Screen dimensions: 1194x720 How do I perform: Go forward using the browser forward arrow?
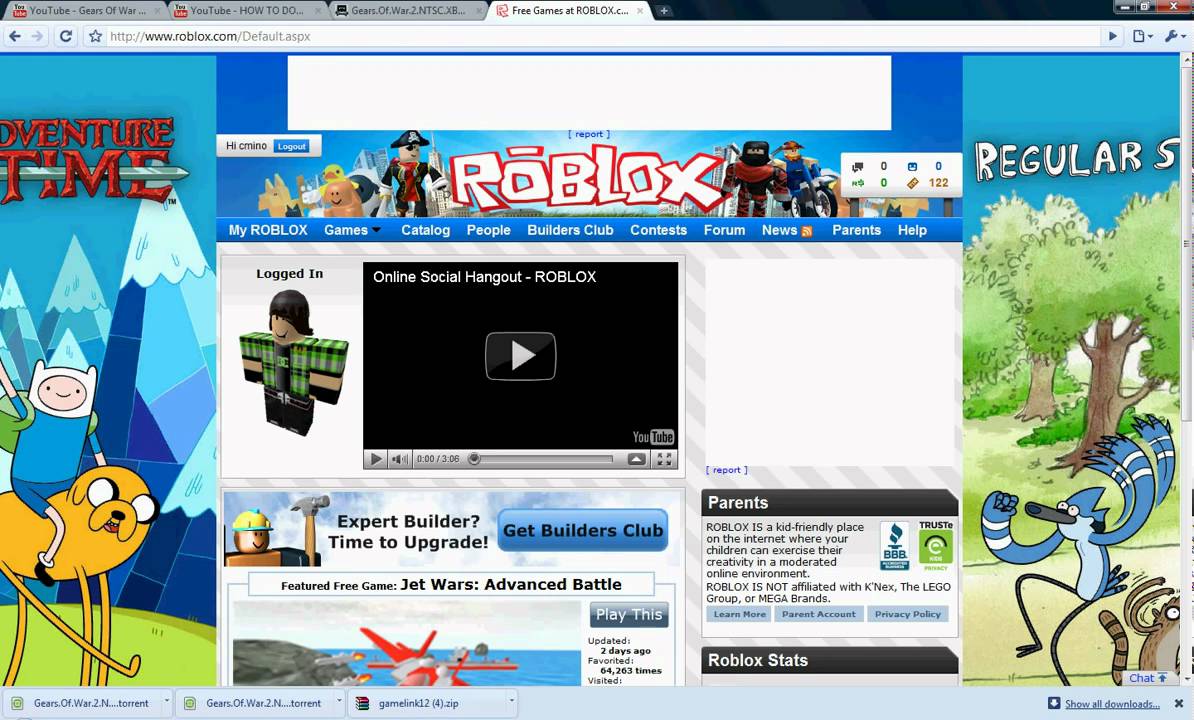(x=37, y=36)
